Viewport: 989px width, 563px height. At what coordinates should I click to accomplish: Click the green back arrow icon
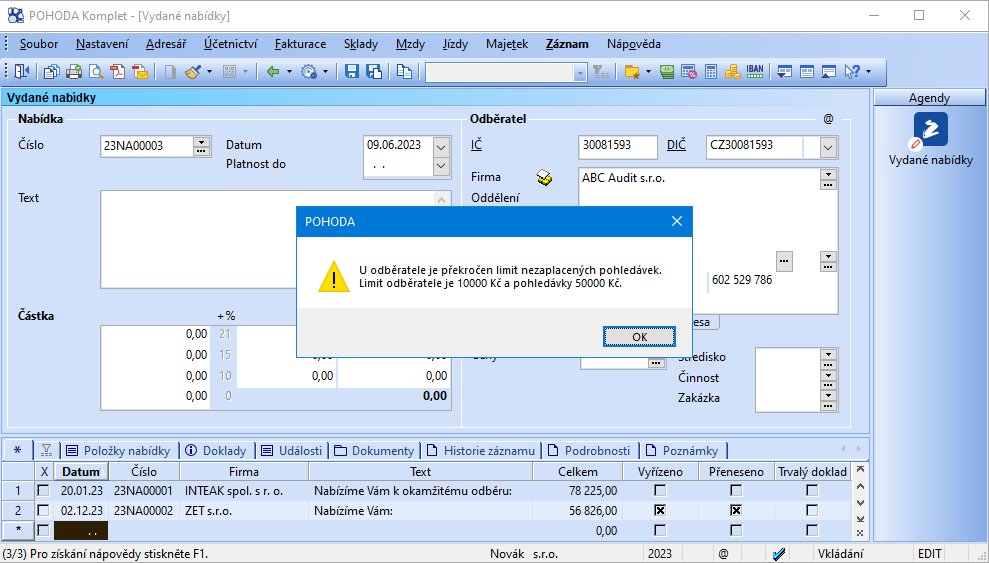273,72
